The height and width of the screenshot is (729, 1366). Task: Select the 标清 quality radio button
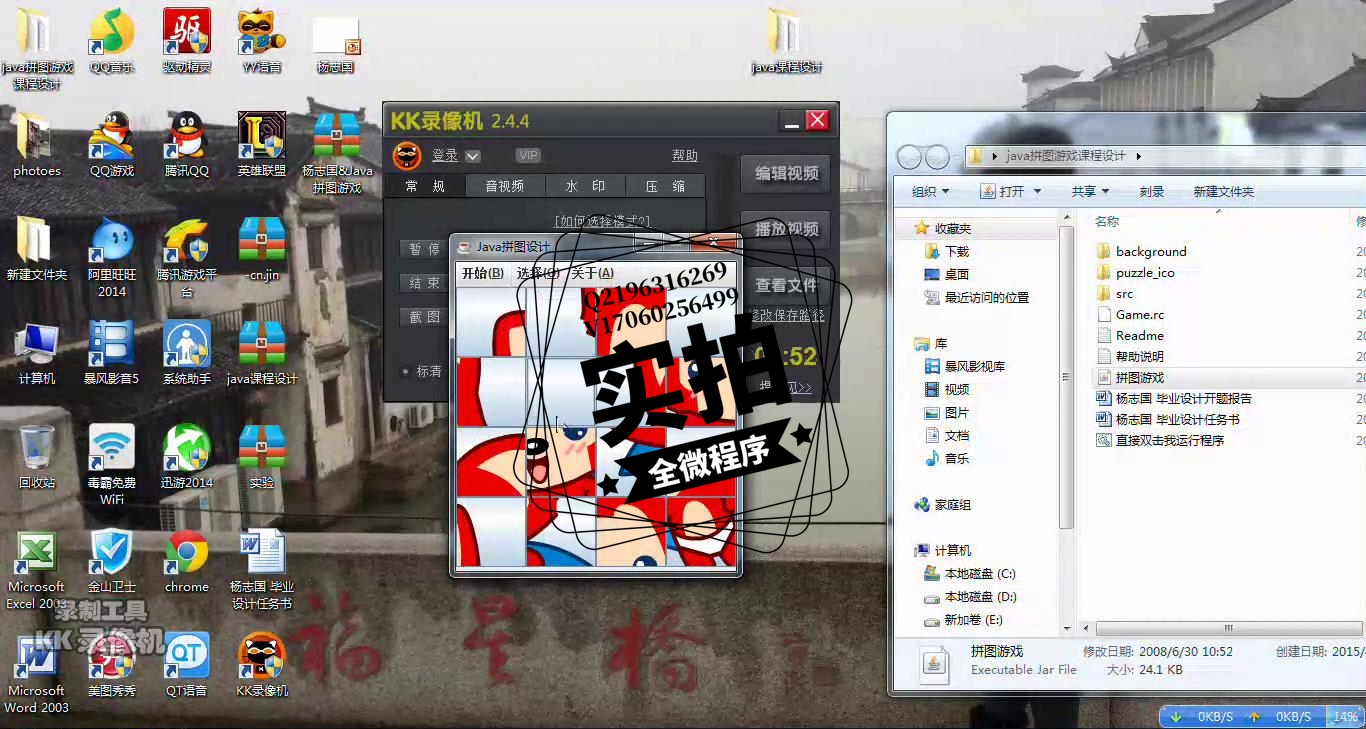click(x=405, y=371)
